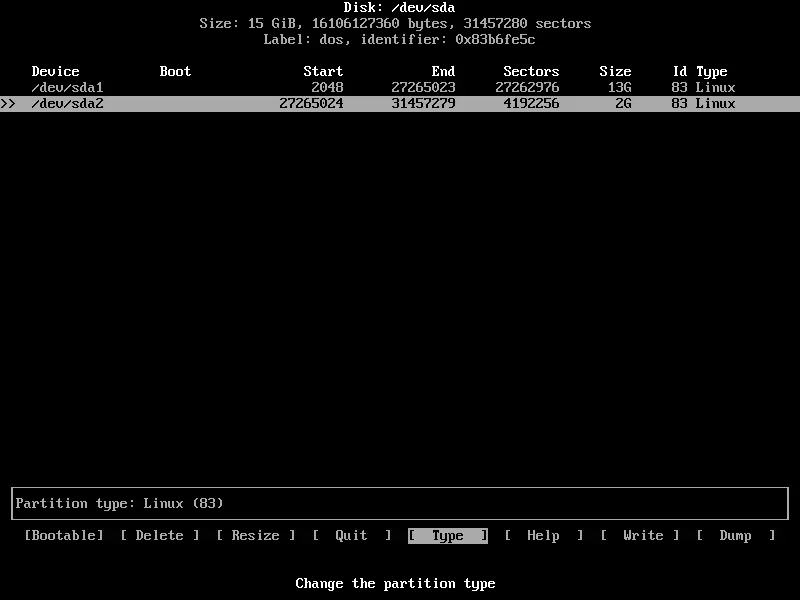
Task: Click the Disk: /dev/sda title text
Action: tap(400, 7)
